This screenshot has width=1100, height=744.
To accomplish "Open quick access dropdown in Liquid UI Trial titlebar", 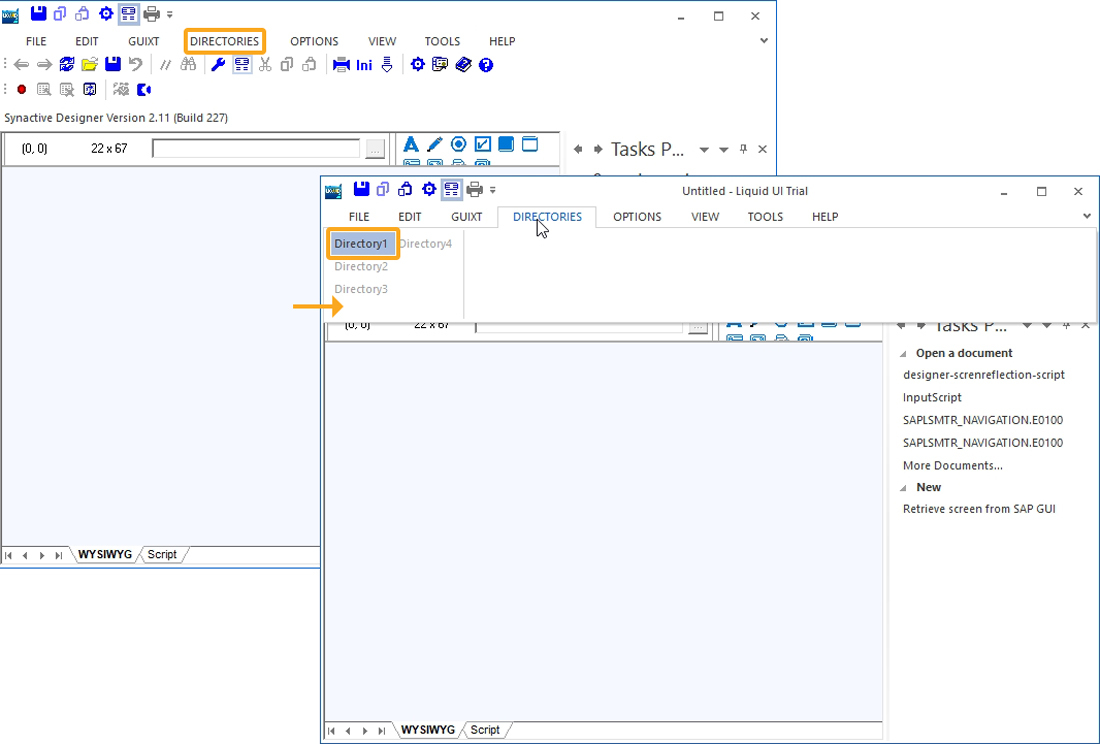I will [493, 190].
